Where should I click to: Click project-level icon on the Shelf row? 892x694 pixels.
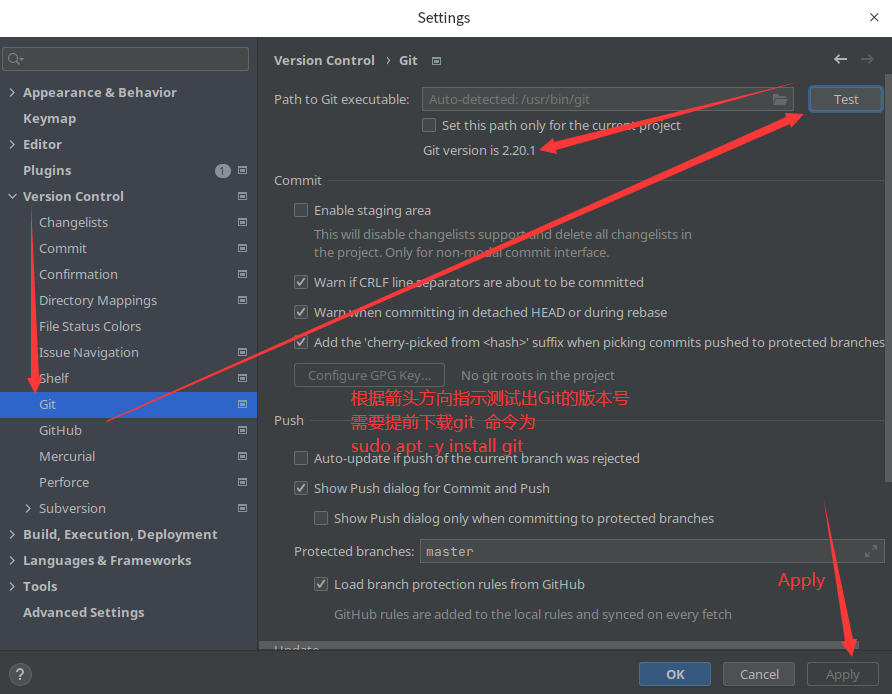(x=242, y=378)
